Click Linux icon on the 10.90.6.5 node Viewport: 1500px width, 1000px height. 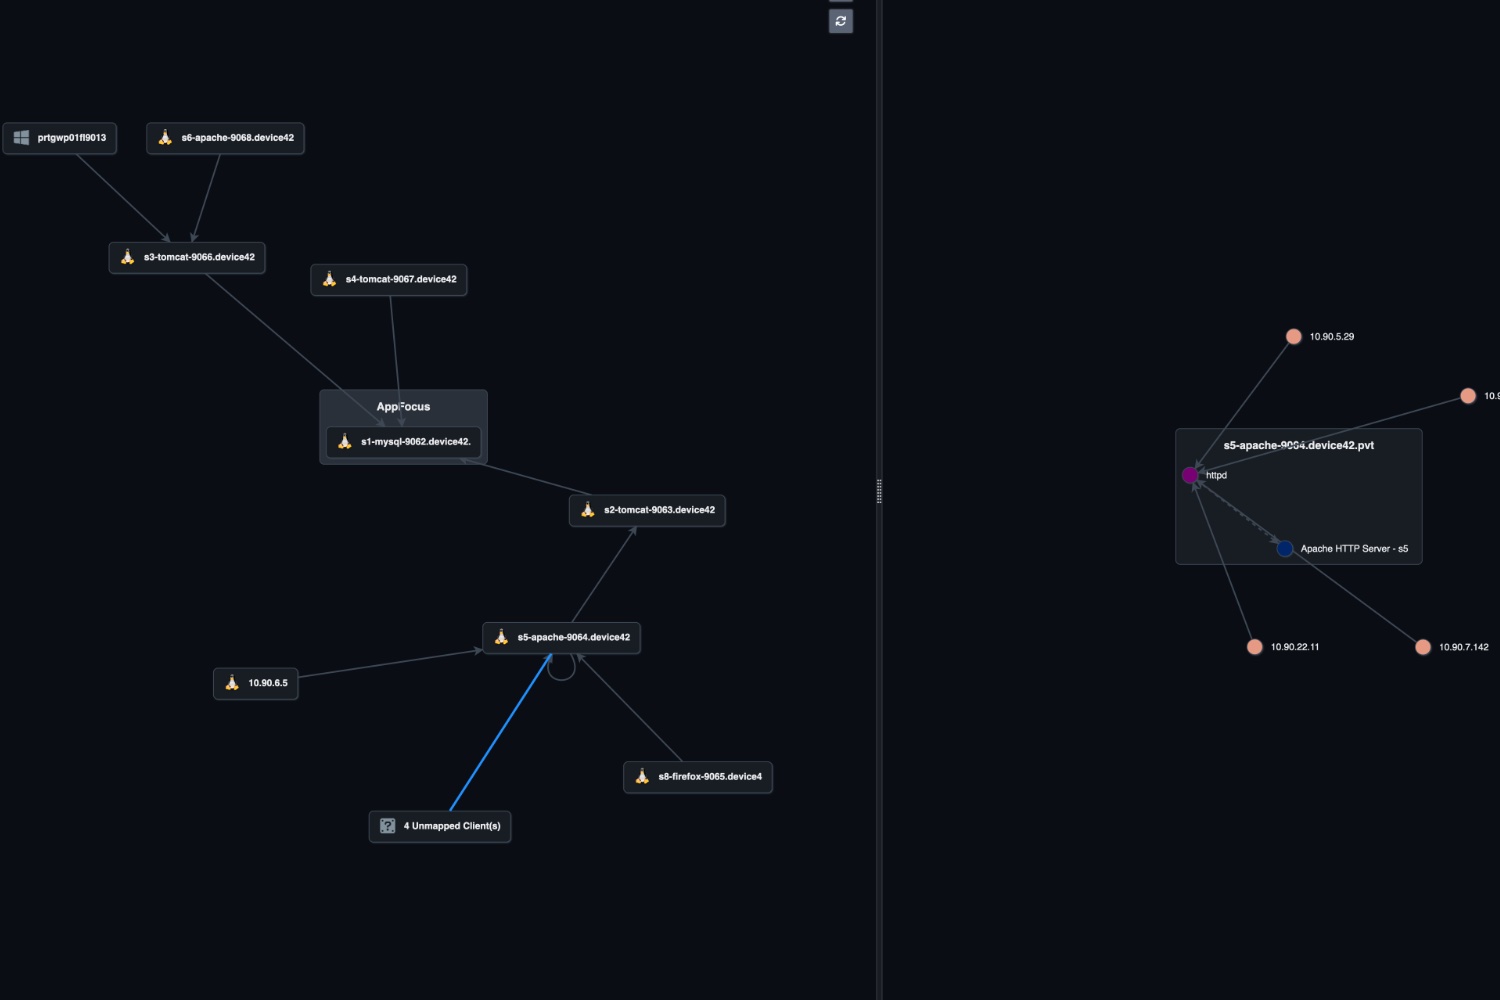tap(232, 683)
